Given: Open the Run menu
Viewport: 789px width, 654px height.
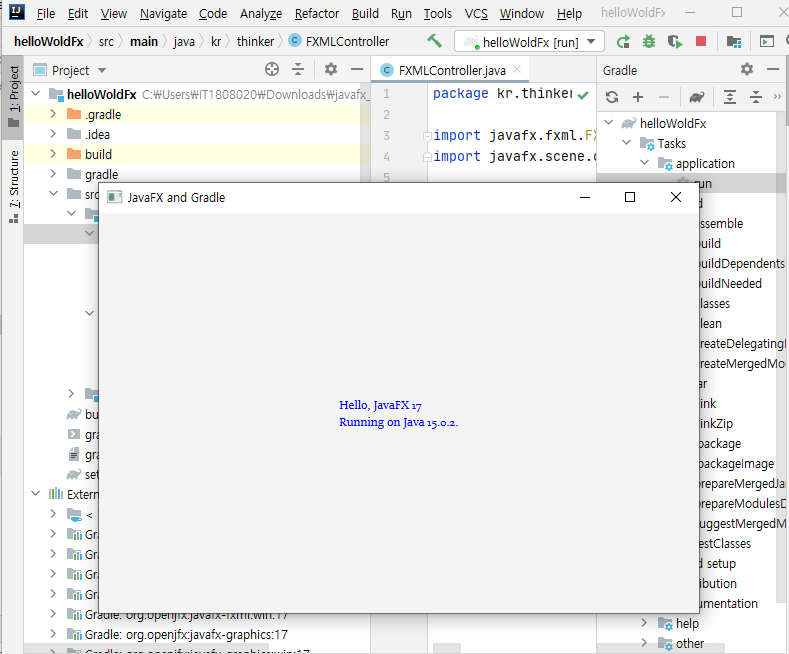Looking at the screenshot, I should point(401,14).
